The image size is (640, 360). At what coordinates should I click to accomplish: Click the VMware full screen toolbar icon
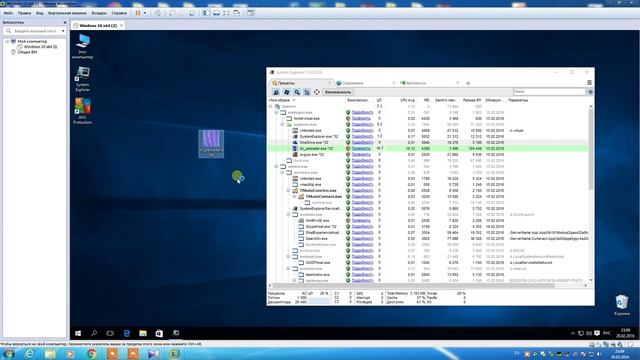tap(227, 13)
